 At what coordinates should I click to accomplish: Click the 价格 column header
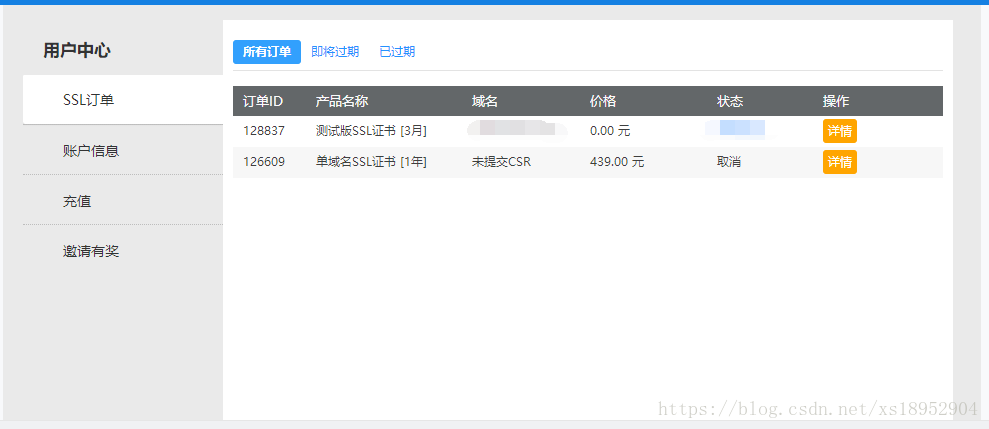coord(602,101)
